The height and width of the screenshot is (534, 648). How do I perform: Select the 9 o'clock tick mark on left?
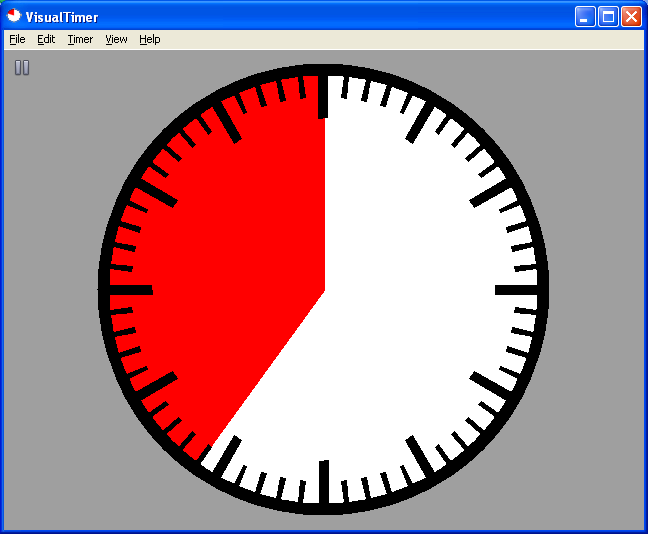pos(131,290)
